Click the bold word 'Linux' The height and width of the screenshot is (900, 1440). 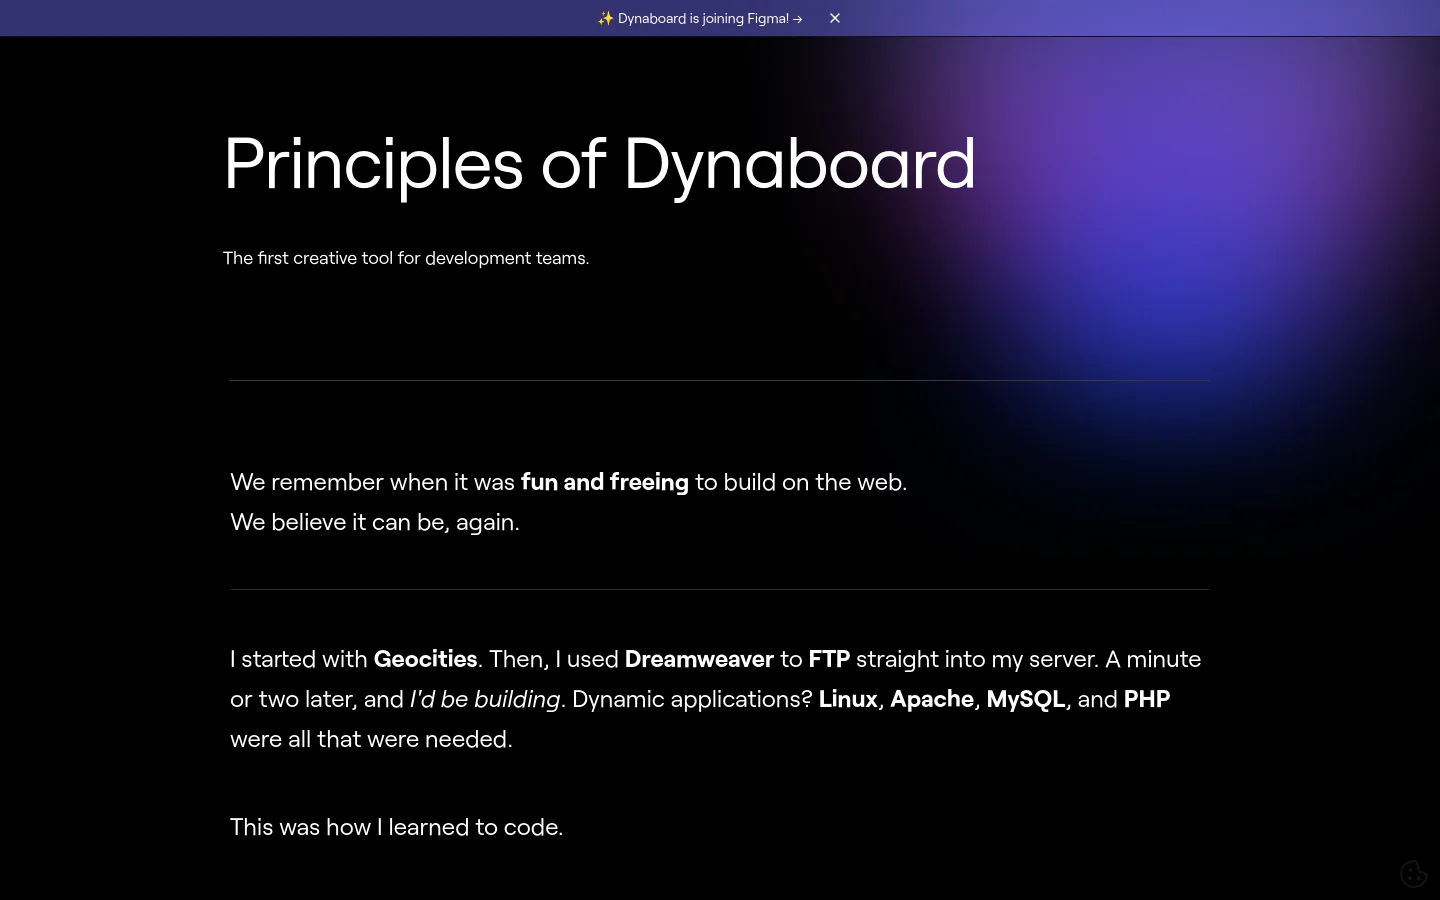pos(848,699)
